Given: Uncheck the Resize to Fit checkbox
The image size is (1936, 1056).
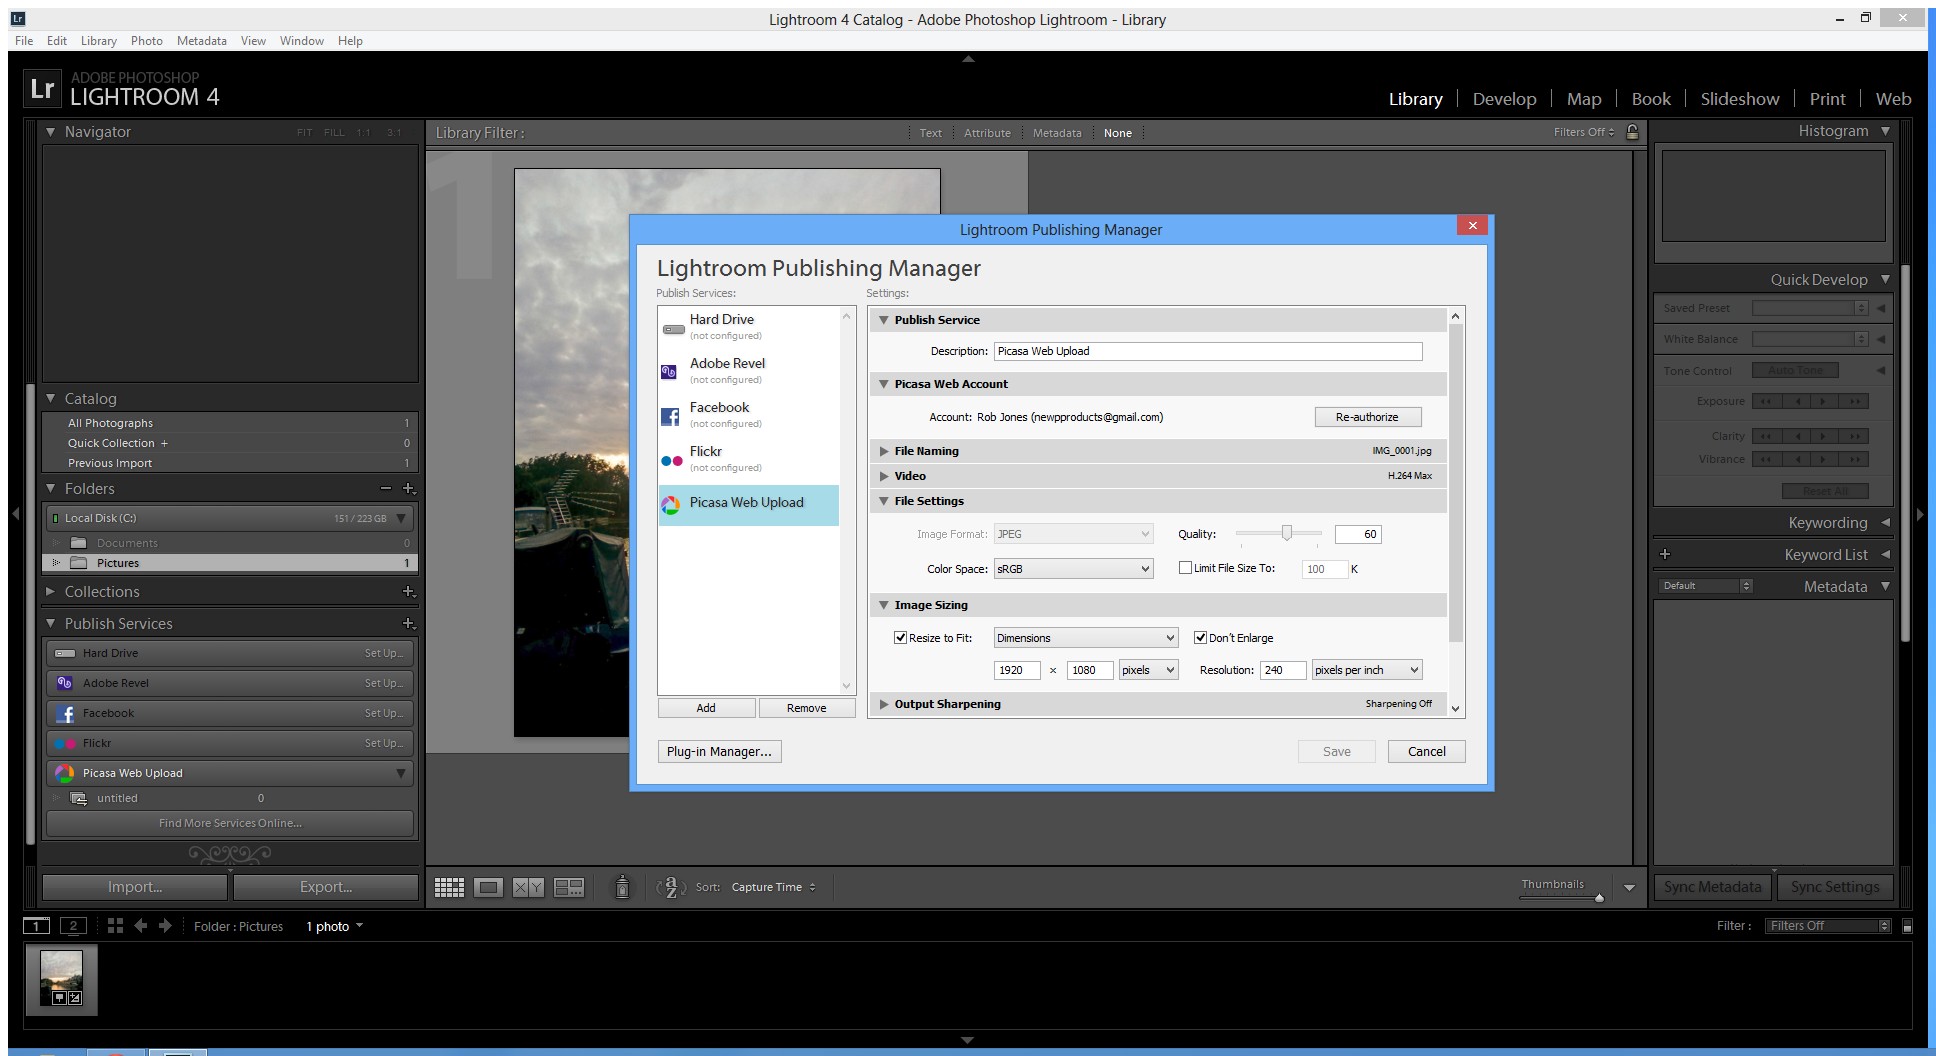Looking at the screenshot, I should (900, 638).
